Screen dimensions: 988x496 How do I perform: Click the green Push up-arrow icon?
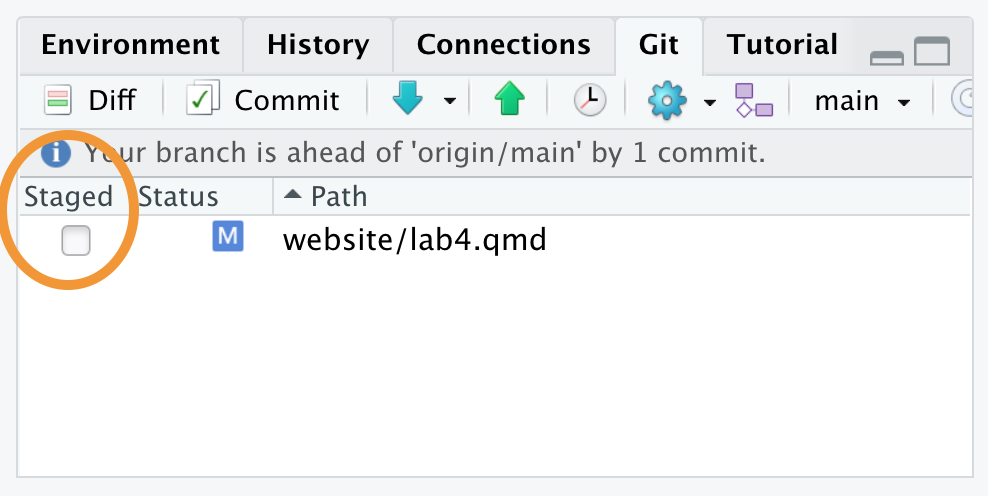coord(509,100)
